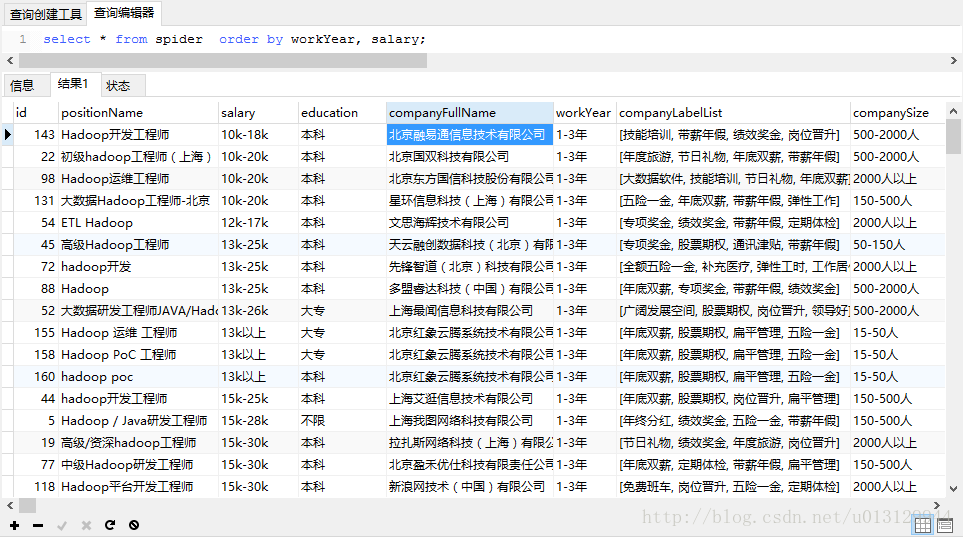
Task: Select cell hadoop poc in row 160
Action: pyautogui.click(x=138, y=377)
